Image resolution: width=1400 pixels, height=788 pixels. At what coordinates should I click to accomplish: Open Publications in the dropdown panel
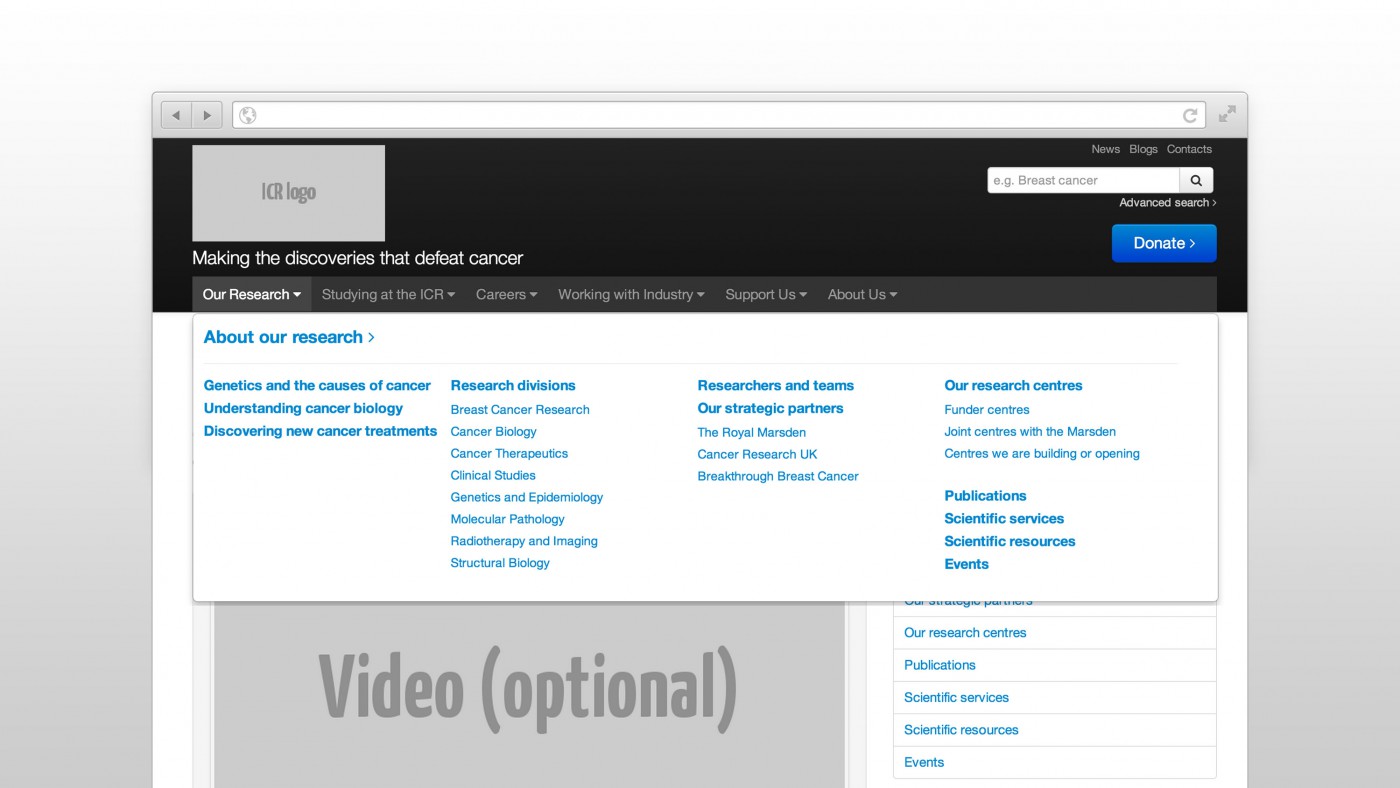[x=985, y=495]
